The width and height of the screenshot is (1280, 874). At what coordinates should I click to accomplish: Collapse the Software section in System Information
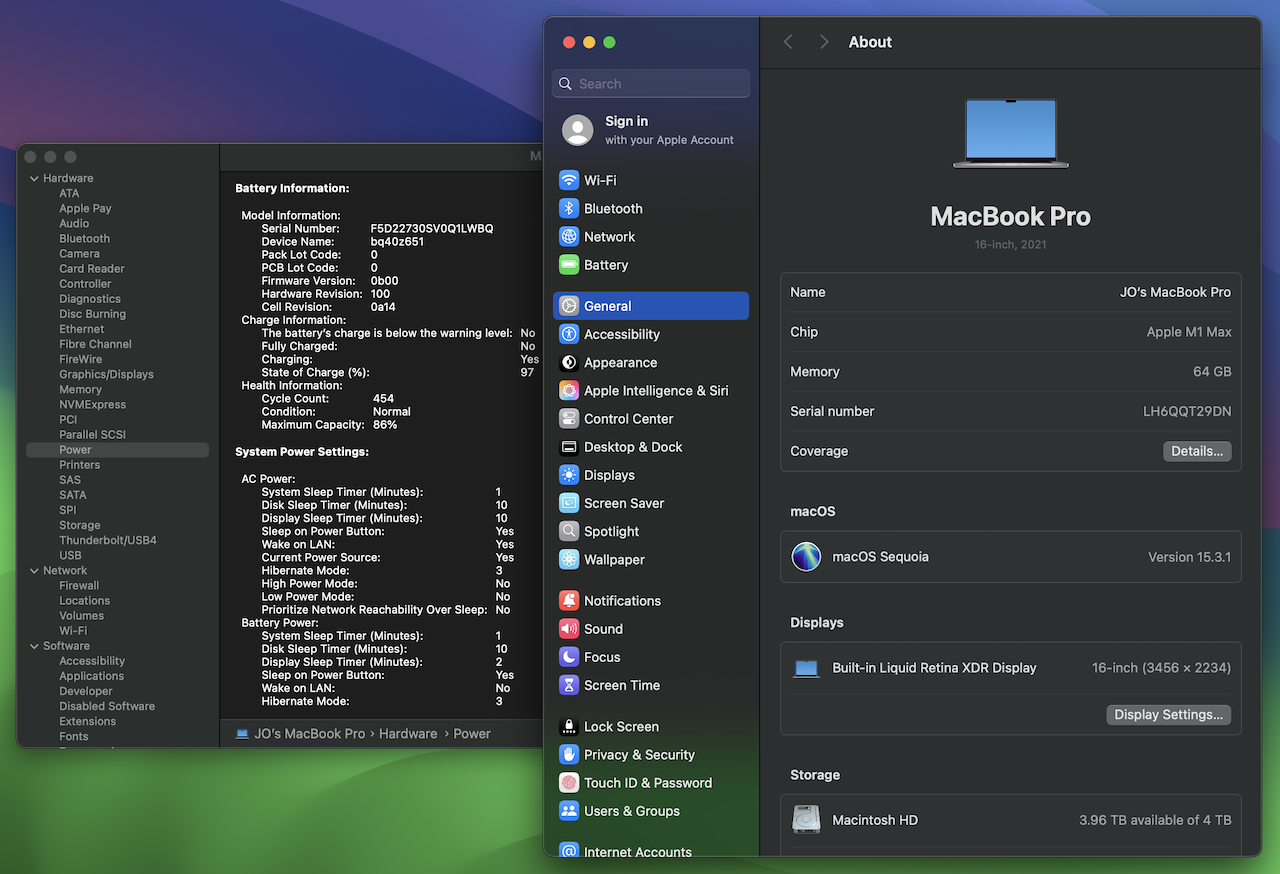click(34, 646)
